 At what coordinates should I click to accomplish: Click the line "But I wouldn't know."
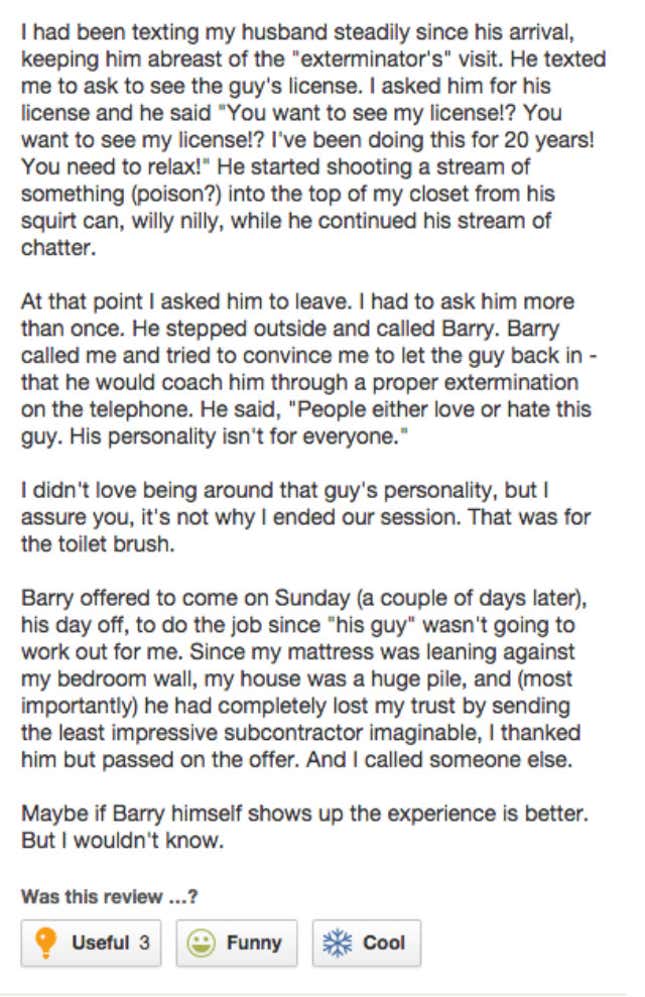(x=123, y=841)
